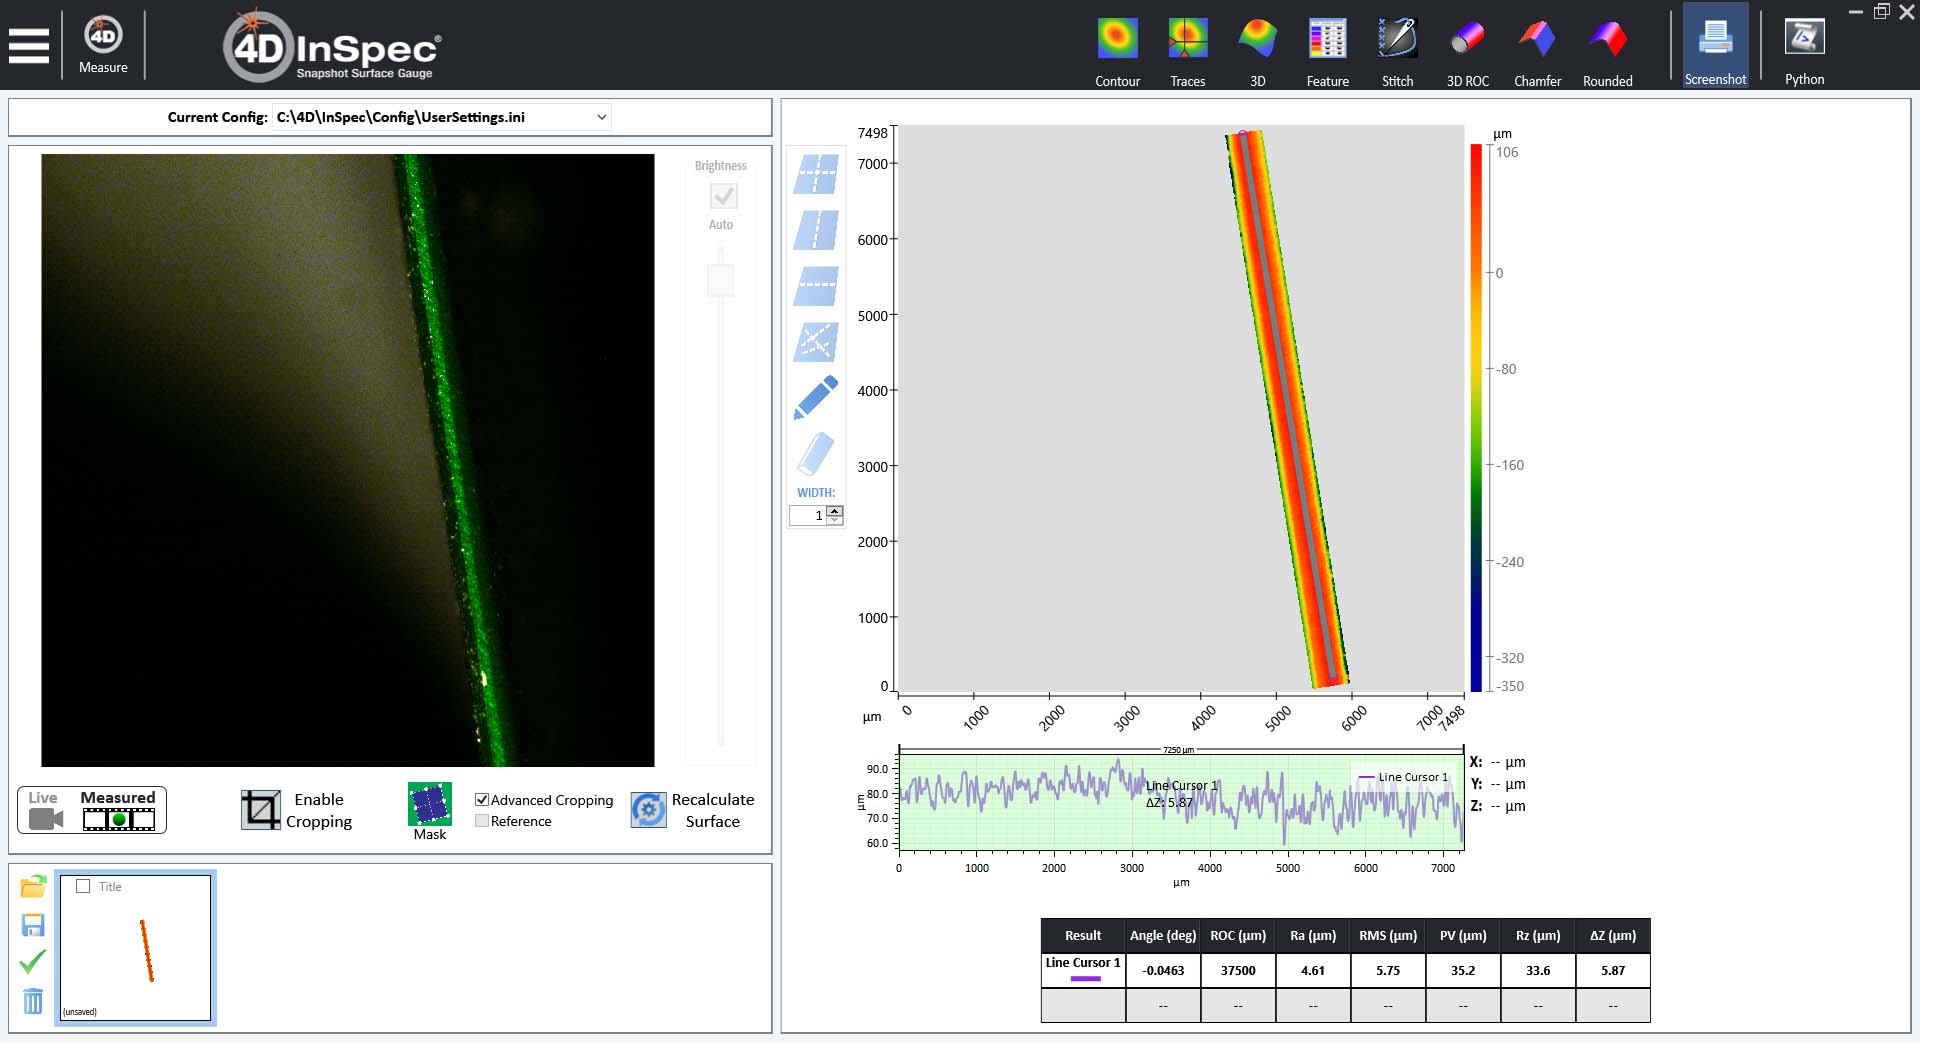Uncheck Advanced Cropping
1934x1056 pixels.
point(482,800)
